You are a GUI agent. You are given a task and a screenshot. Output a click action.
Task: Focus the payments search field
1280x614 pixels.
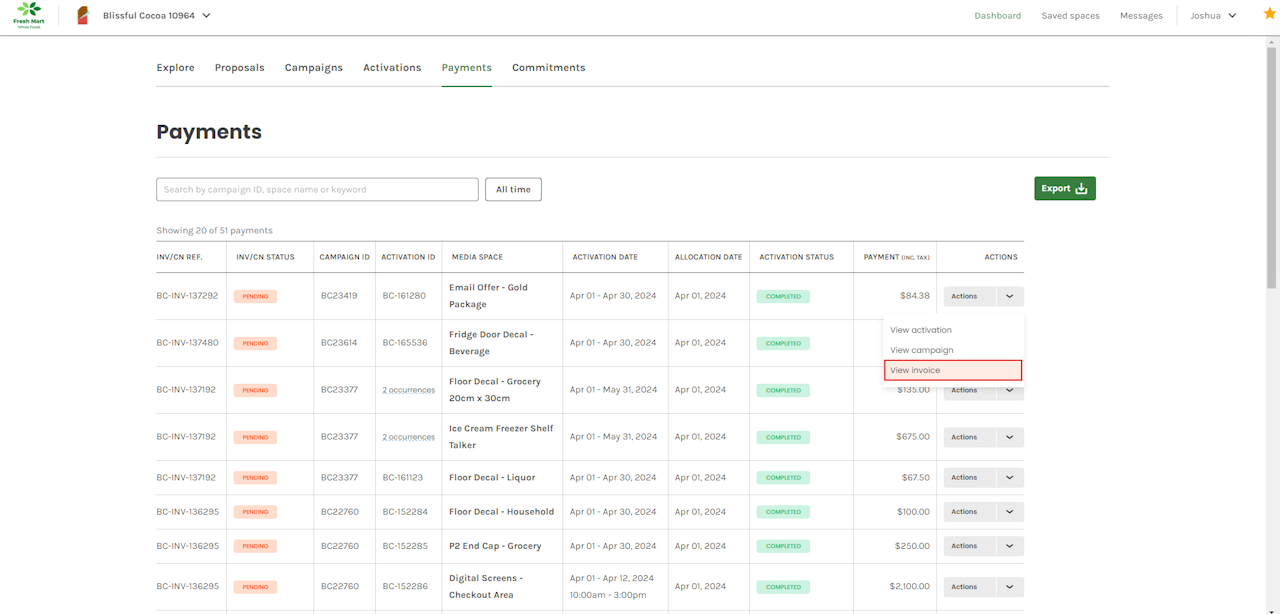[317, 189]
